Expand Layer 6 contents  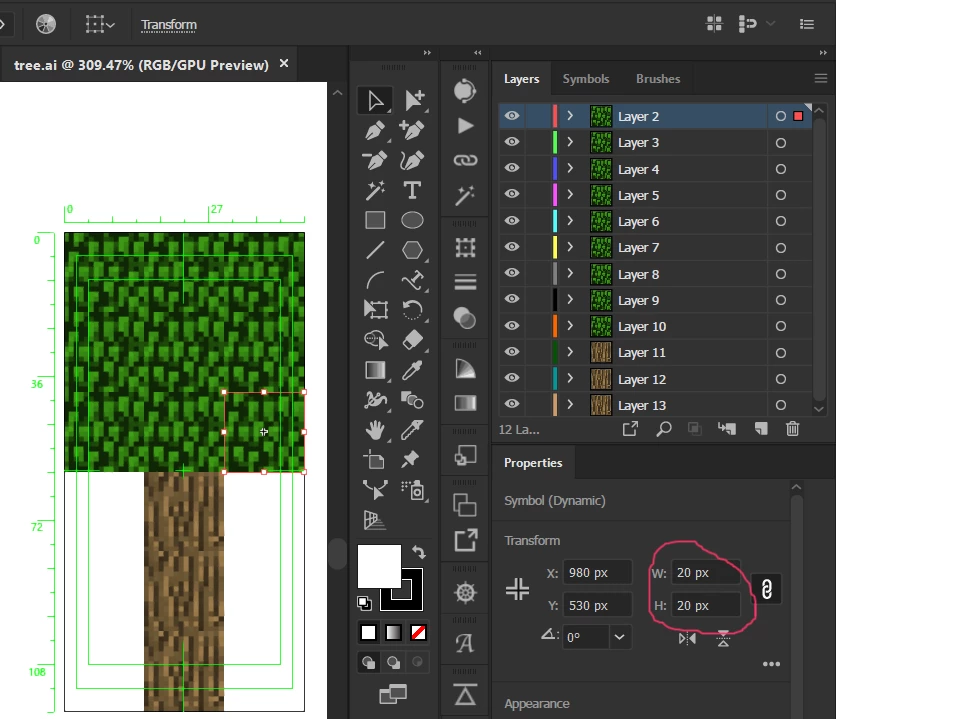(x=570, y=221)
